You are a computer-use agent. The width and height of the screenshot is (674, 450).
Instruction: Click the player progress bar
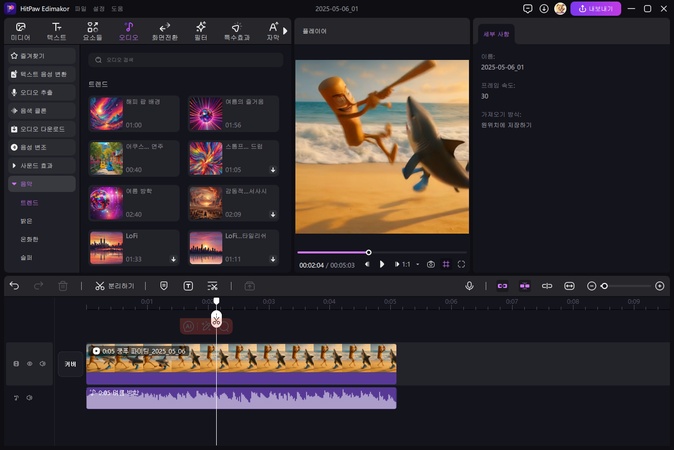coord(382,252)
